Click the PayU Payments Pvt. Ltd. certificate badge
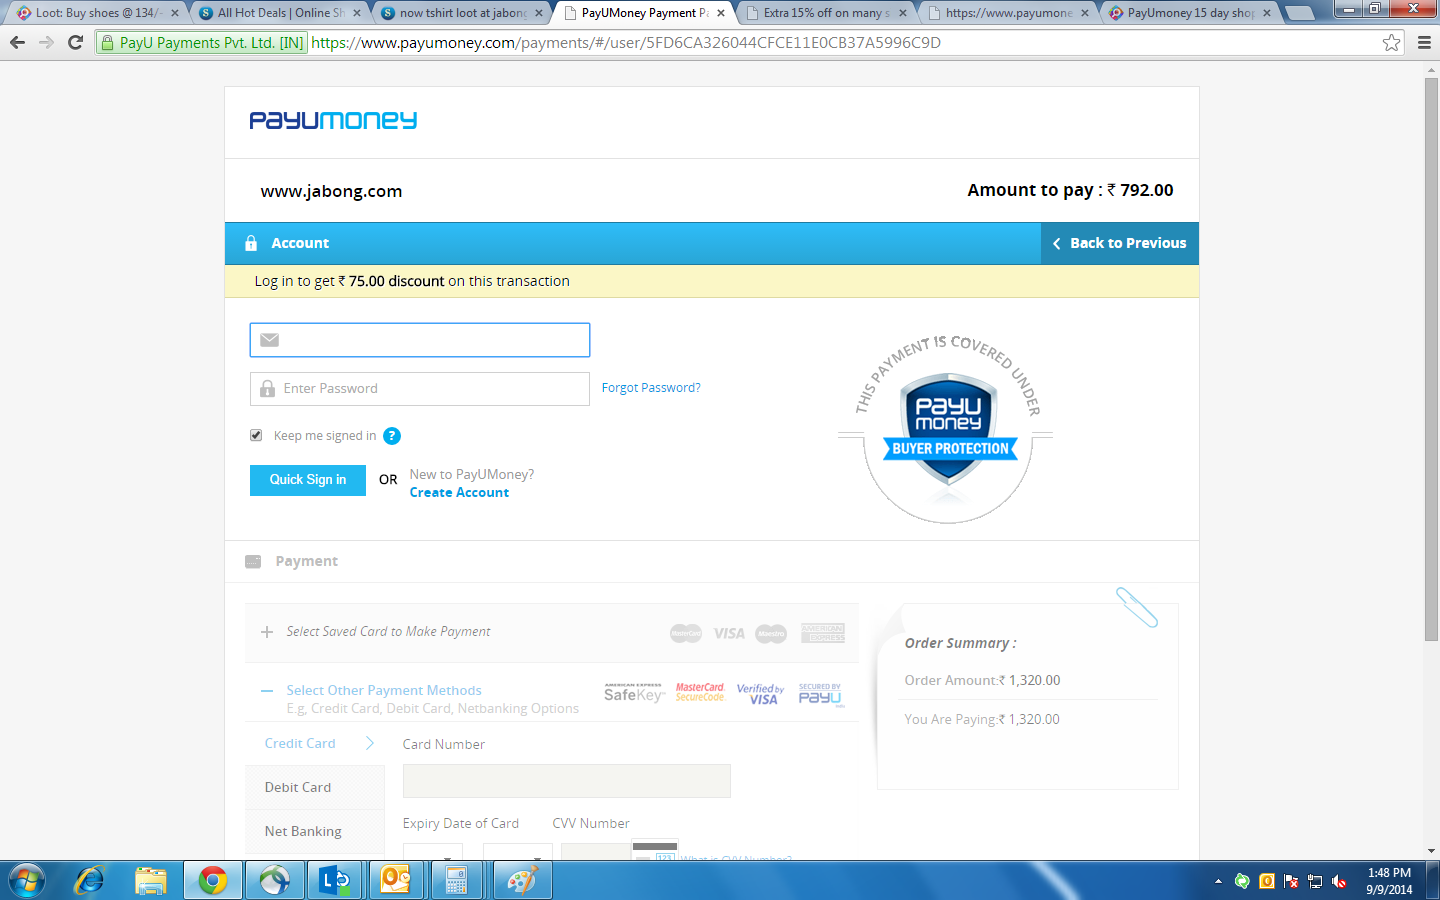The width and height of the screenshot is (1440, 900). [x=200, y=42]
